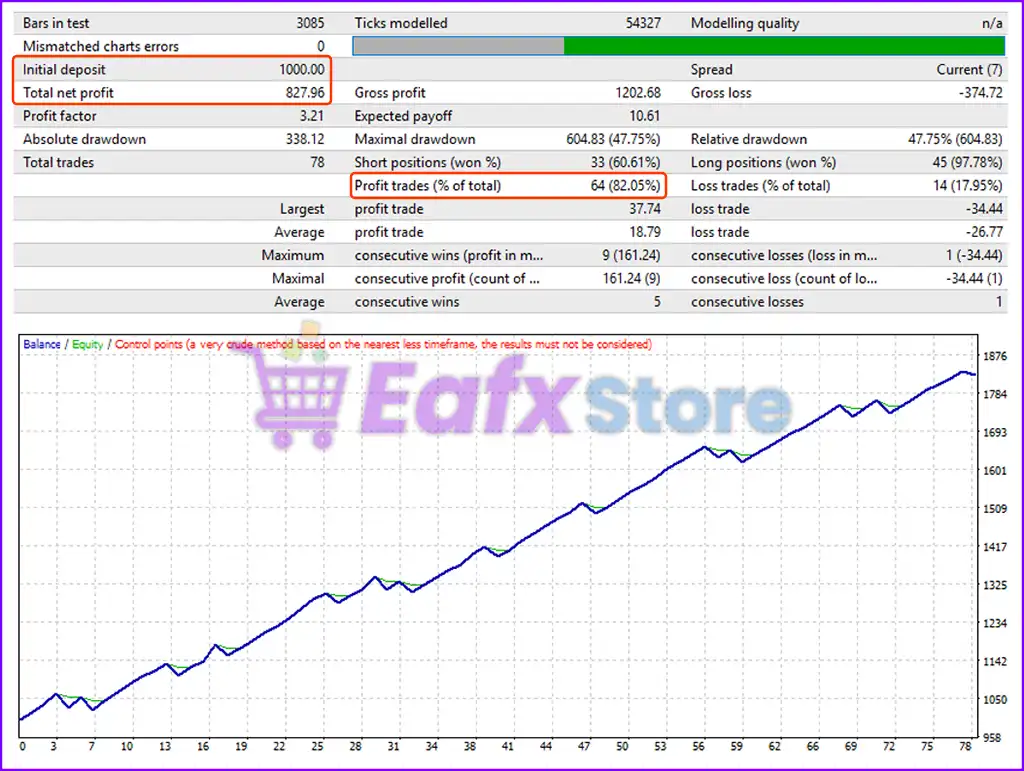The image size is (1024, 771).
Task: Click the Bars in test value 3085
Action: pos(310,23)
